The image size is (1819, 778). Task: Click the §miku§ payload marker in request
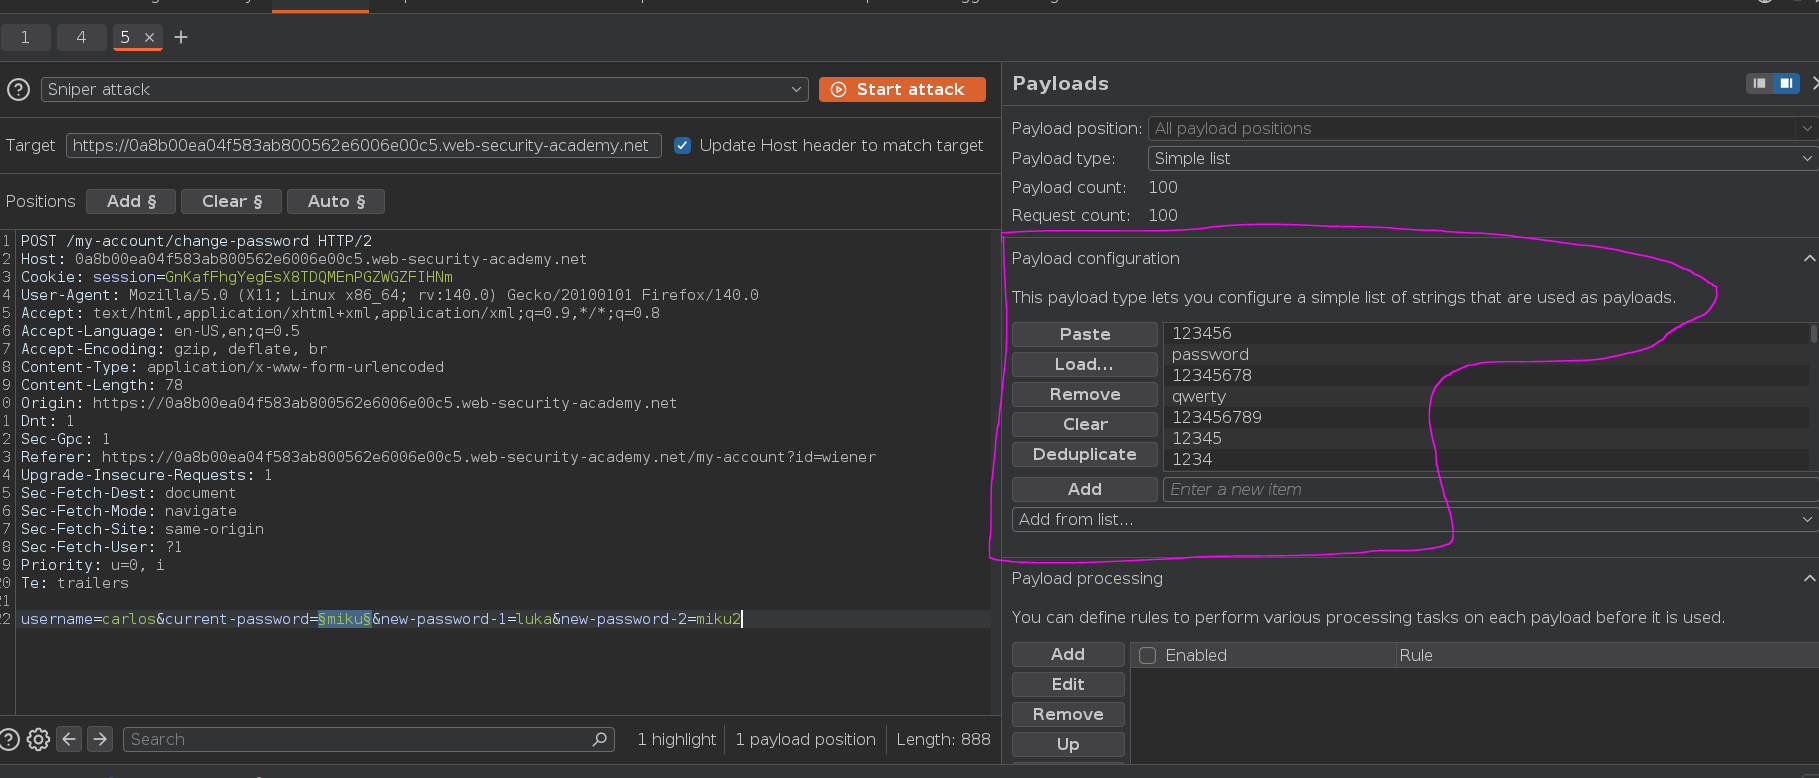click(x=345, y=619)
